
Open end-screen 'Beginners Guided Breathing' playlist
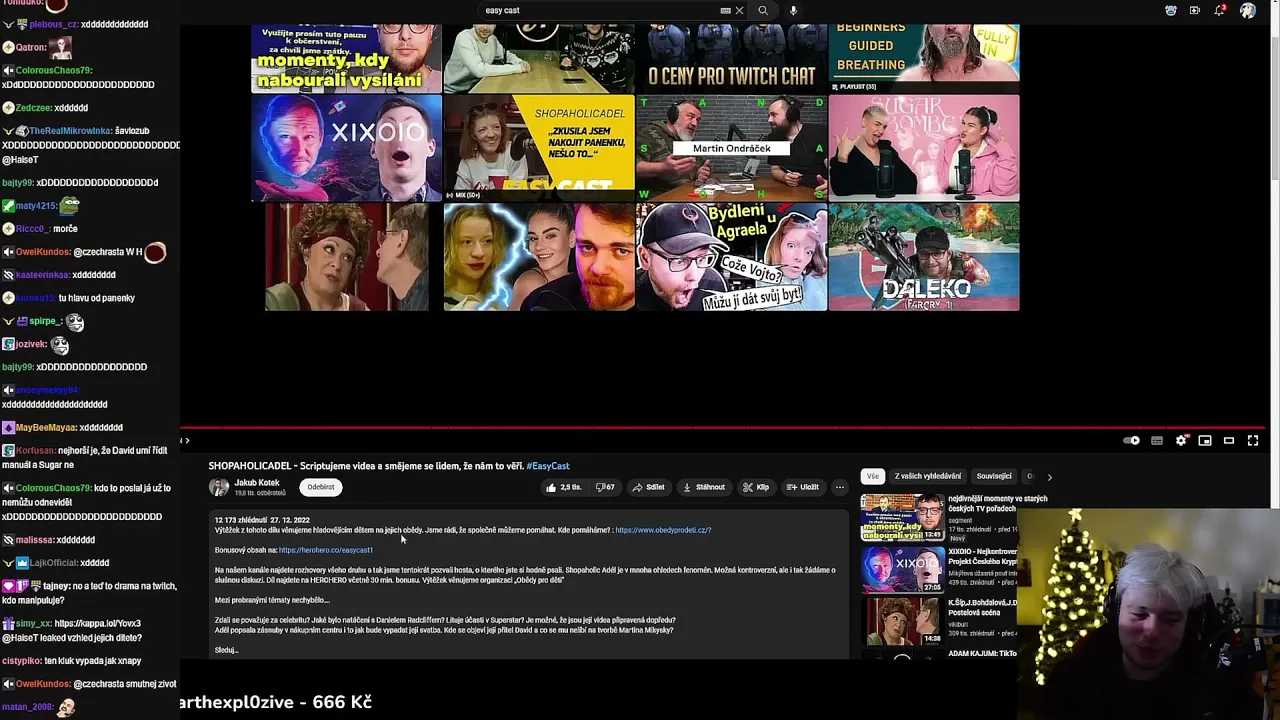[x=924, y=59]
